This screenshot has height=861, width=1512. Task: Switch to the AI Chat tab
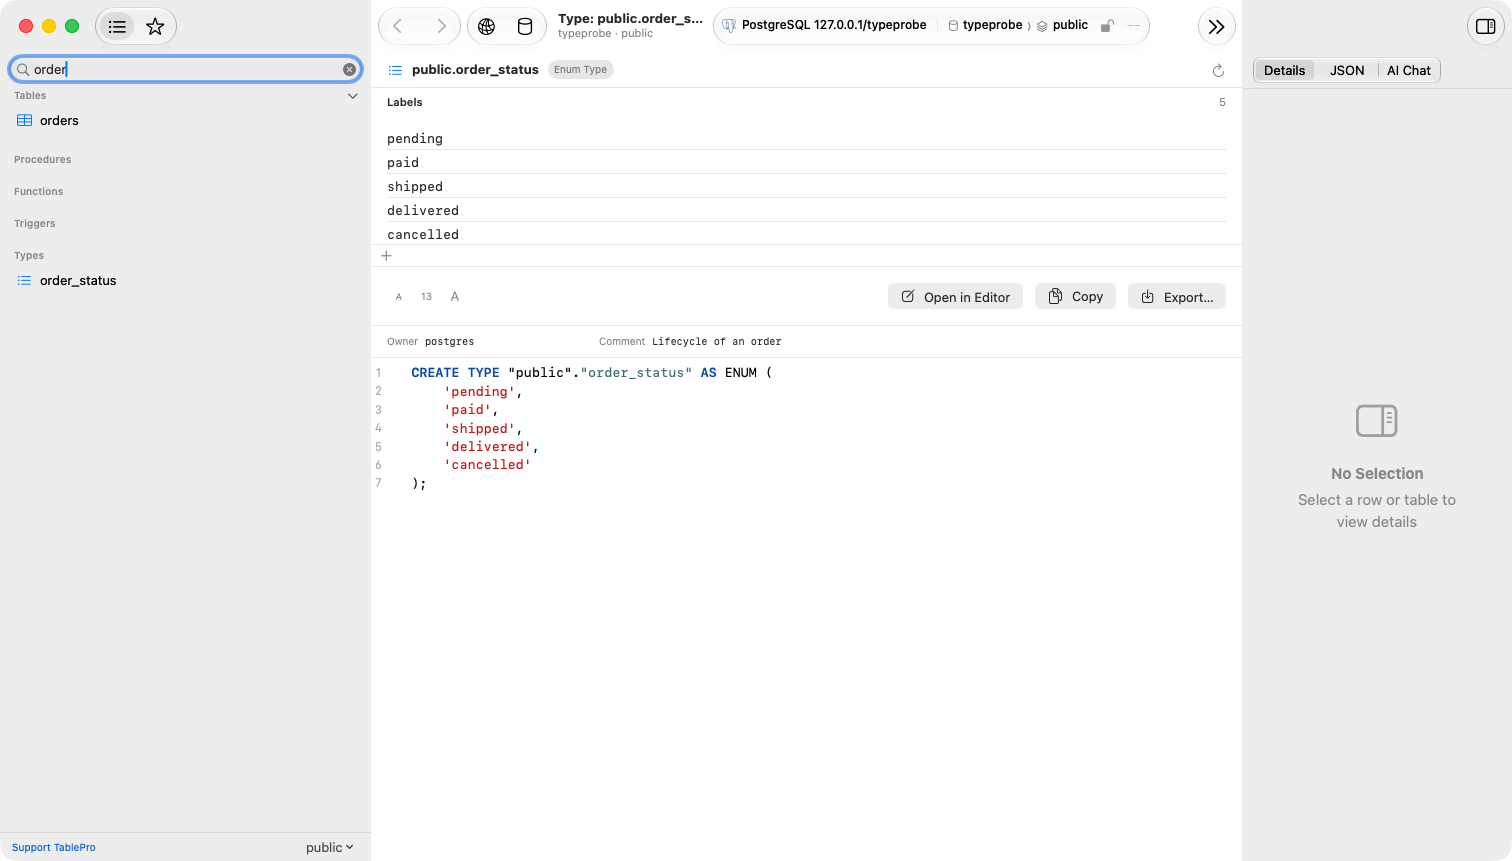click(x=1408, y=70)
